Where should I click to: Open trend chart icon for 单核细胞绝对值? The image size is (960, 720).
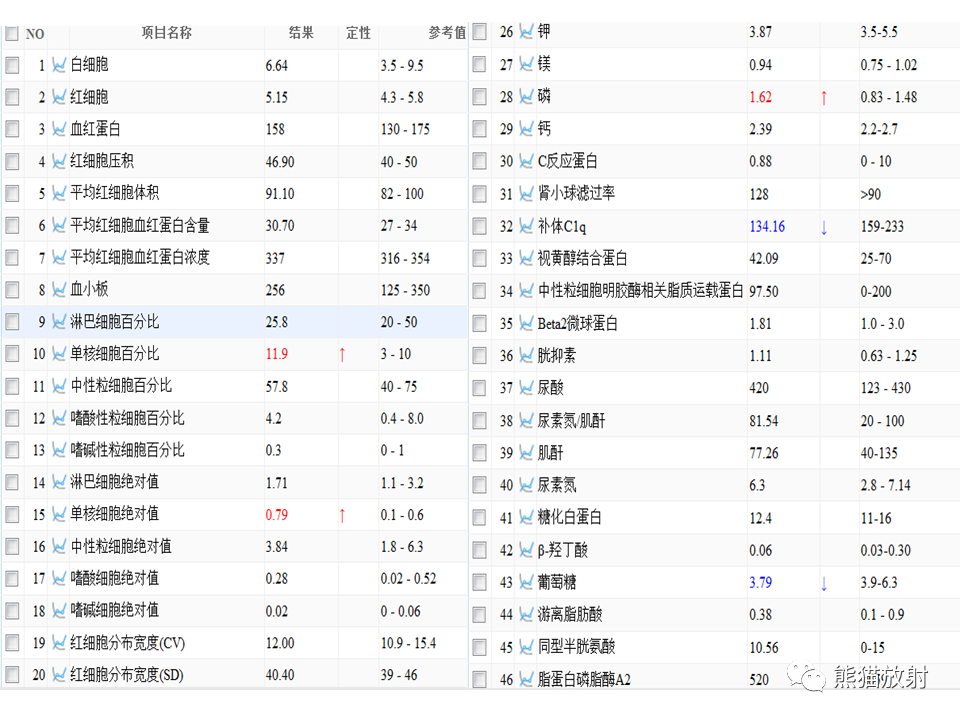coord(59,514)
